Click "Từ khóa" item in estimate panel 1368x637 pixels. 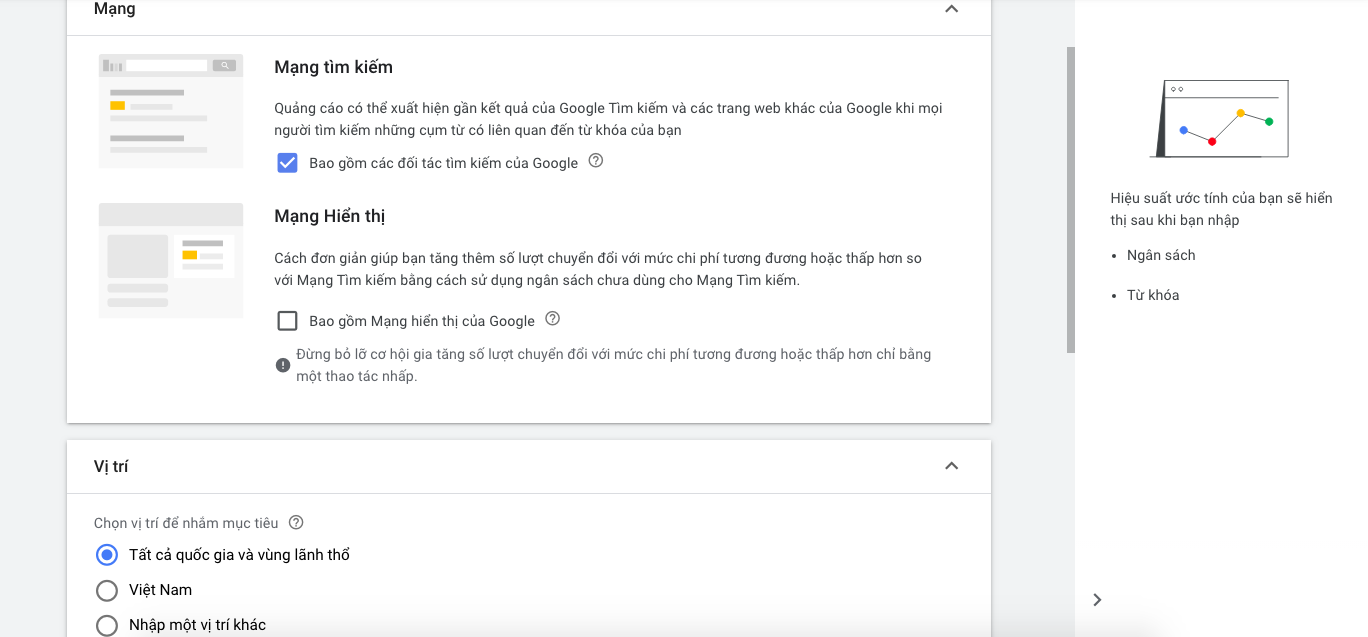point(1153,295)
